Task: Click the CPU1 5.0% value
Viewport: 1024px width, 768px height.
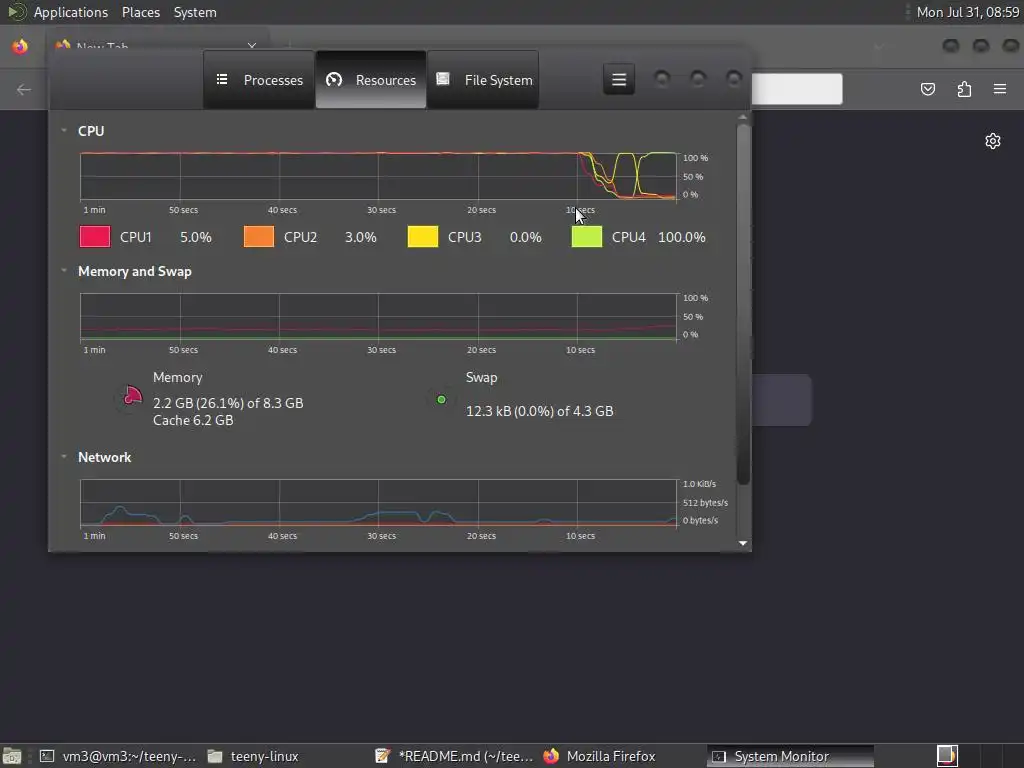Action: [195, 237]
